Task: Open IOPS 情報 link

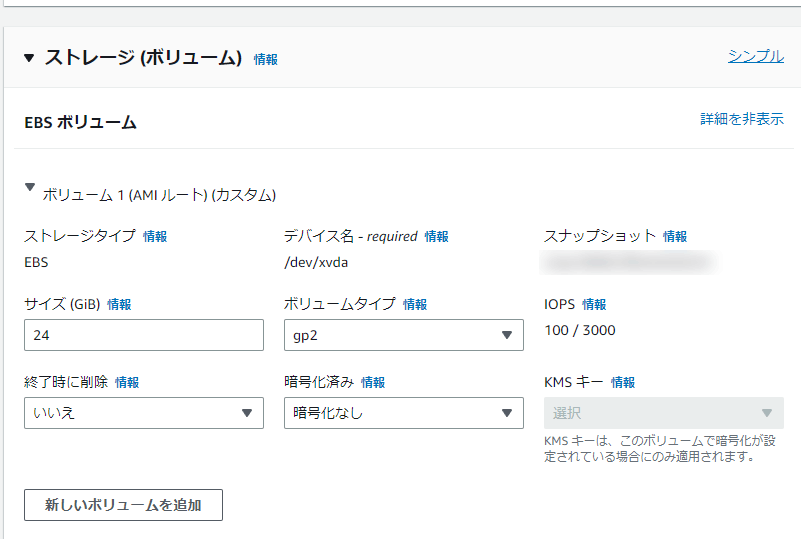Action: [594, 304]
